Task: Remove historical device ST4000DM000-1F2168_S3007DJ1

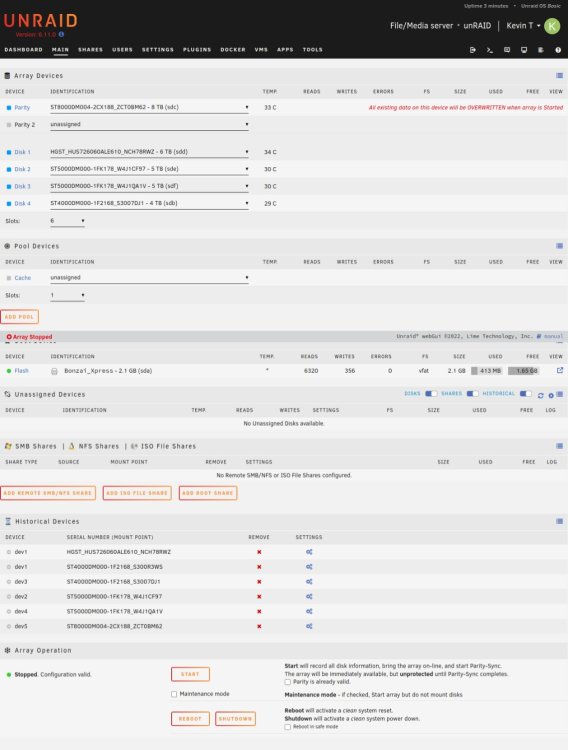Action: (x=259, y=582)
